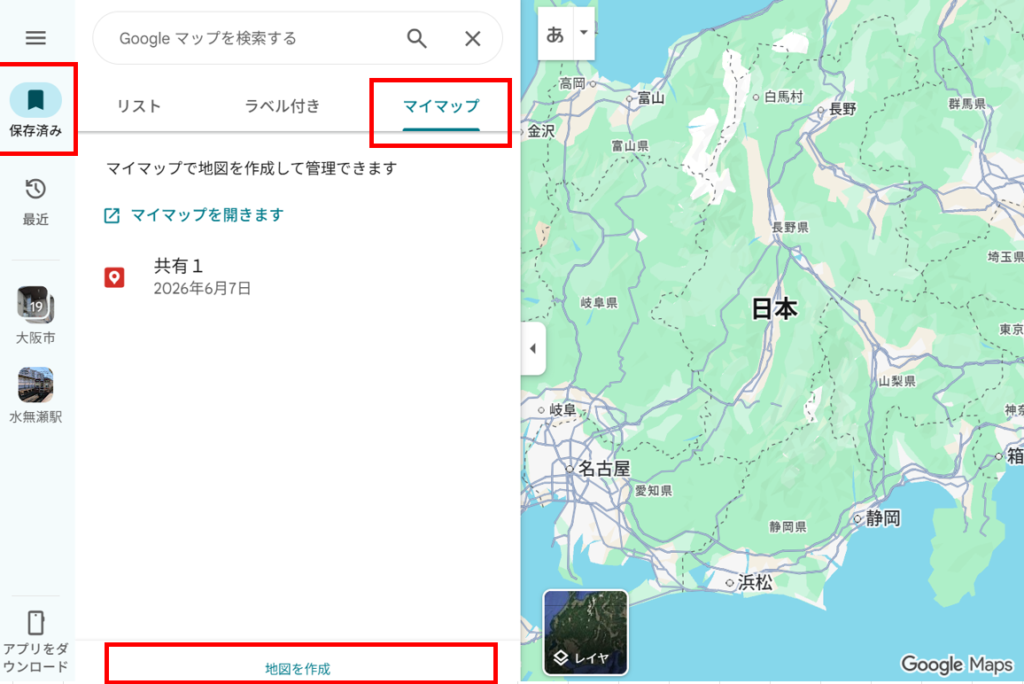
Task: Open the 大阪市 recent place thumbnail
Action: pyautogui.click(x=35, y=315)
